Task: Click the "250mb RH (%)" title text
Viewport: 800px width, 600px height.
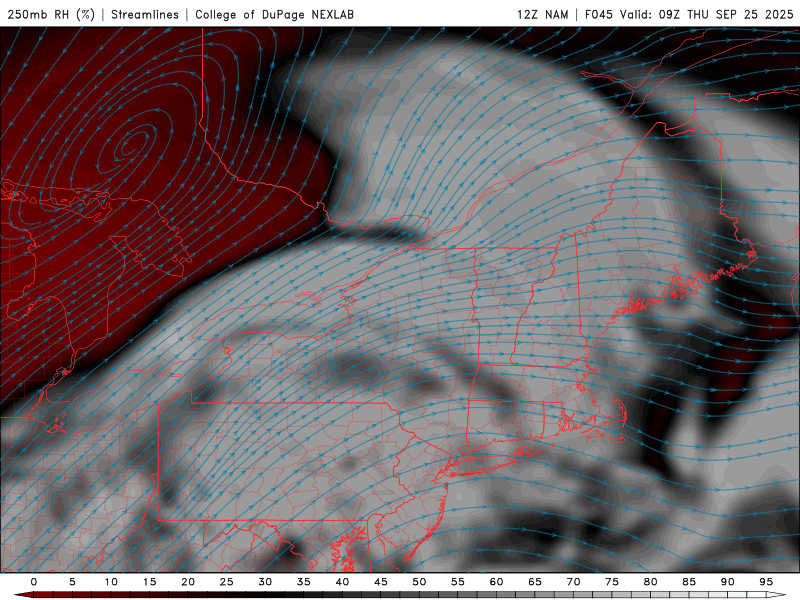Action: (51, 14)
